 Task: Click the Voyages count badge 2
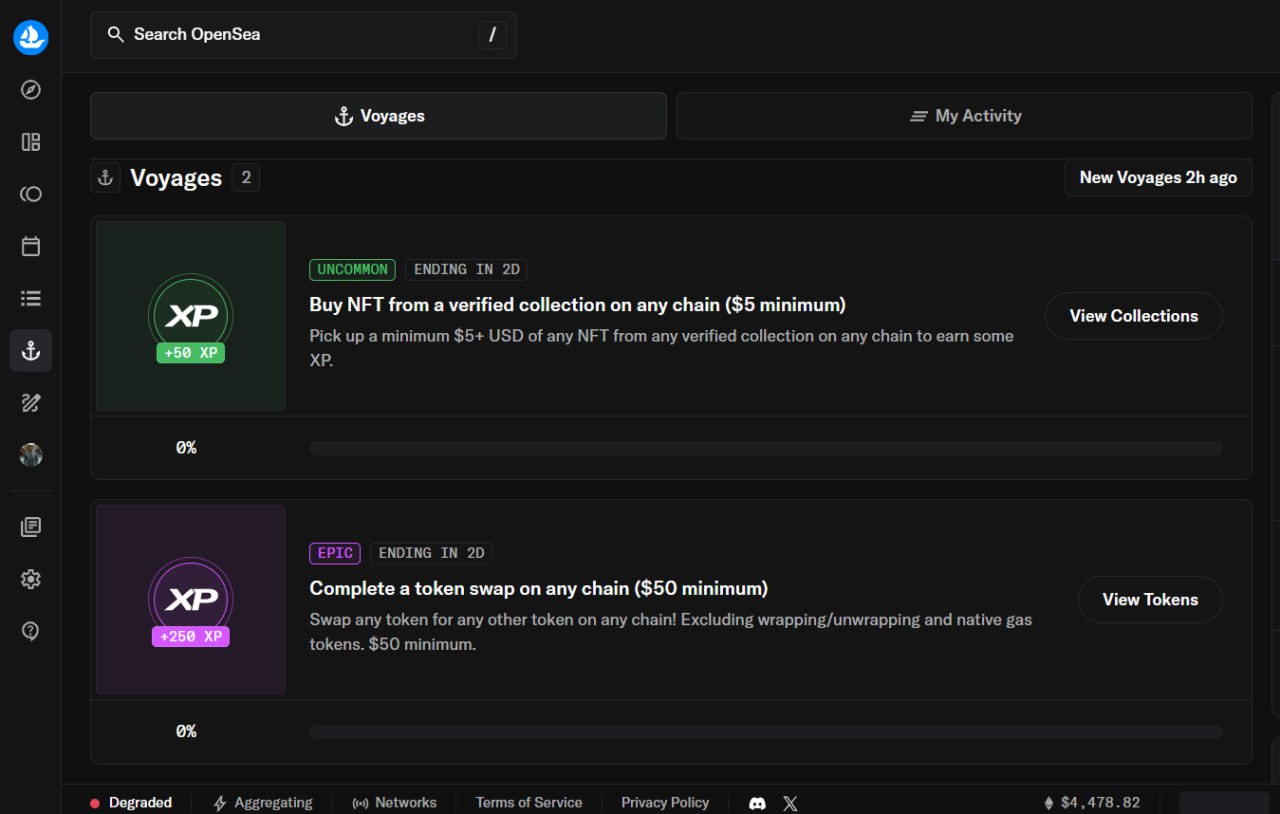click(245, 178)
